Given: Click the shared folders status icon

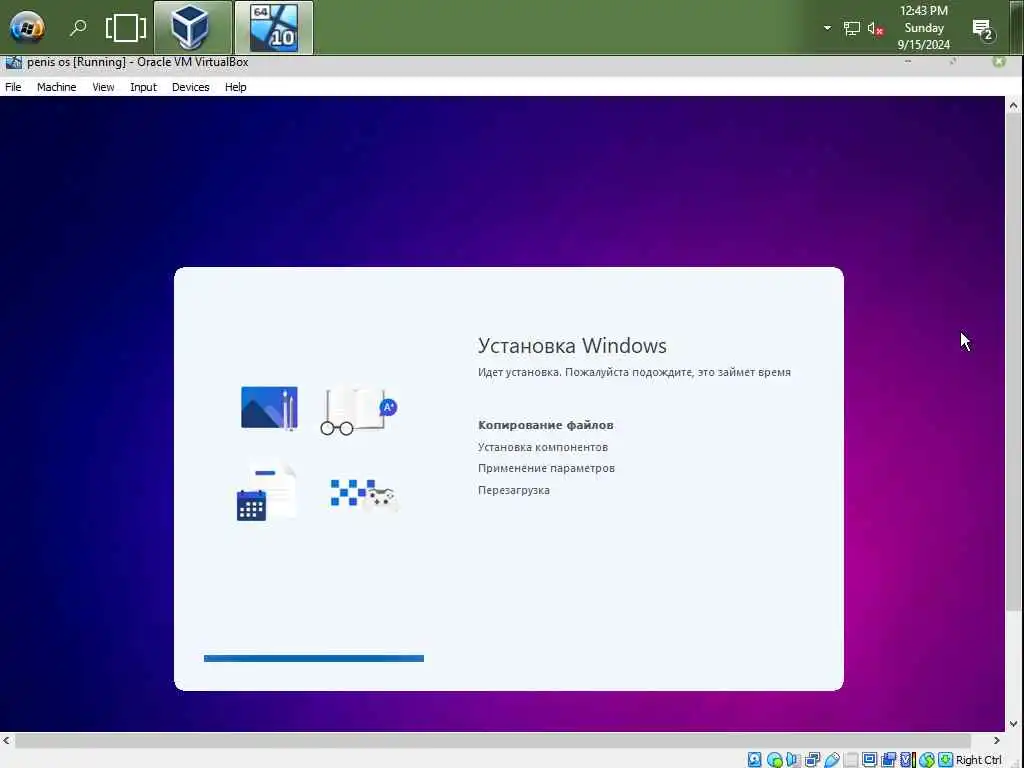Looking at the screenshot, I should click(850, 760).
